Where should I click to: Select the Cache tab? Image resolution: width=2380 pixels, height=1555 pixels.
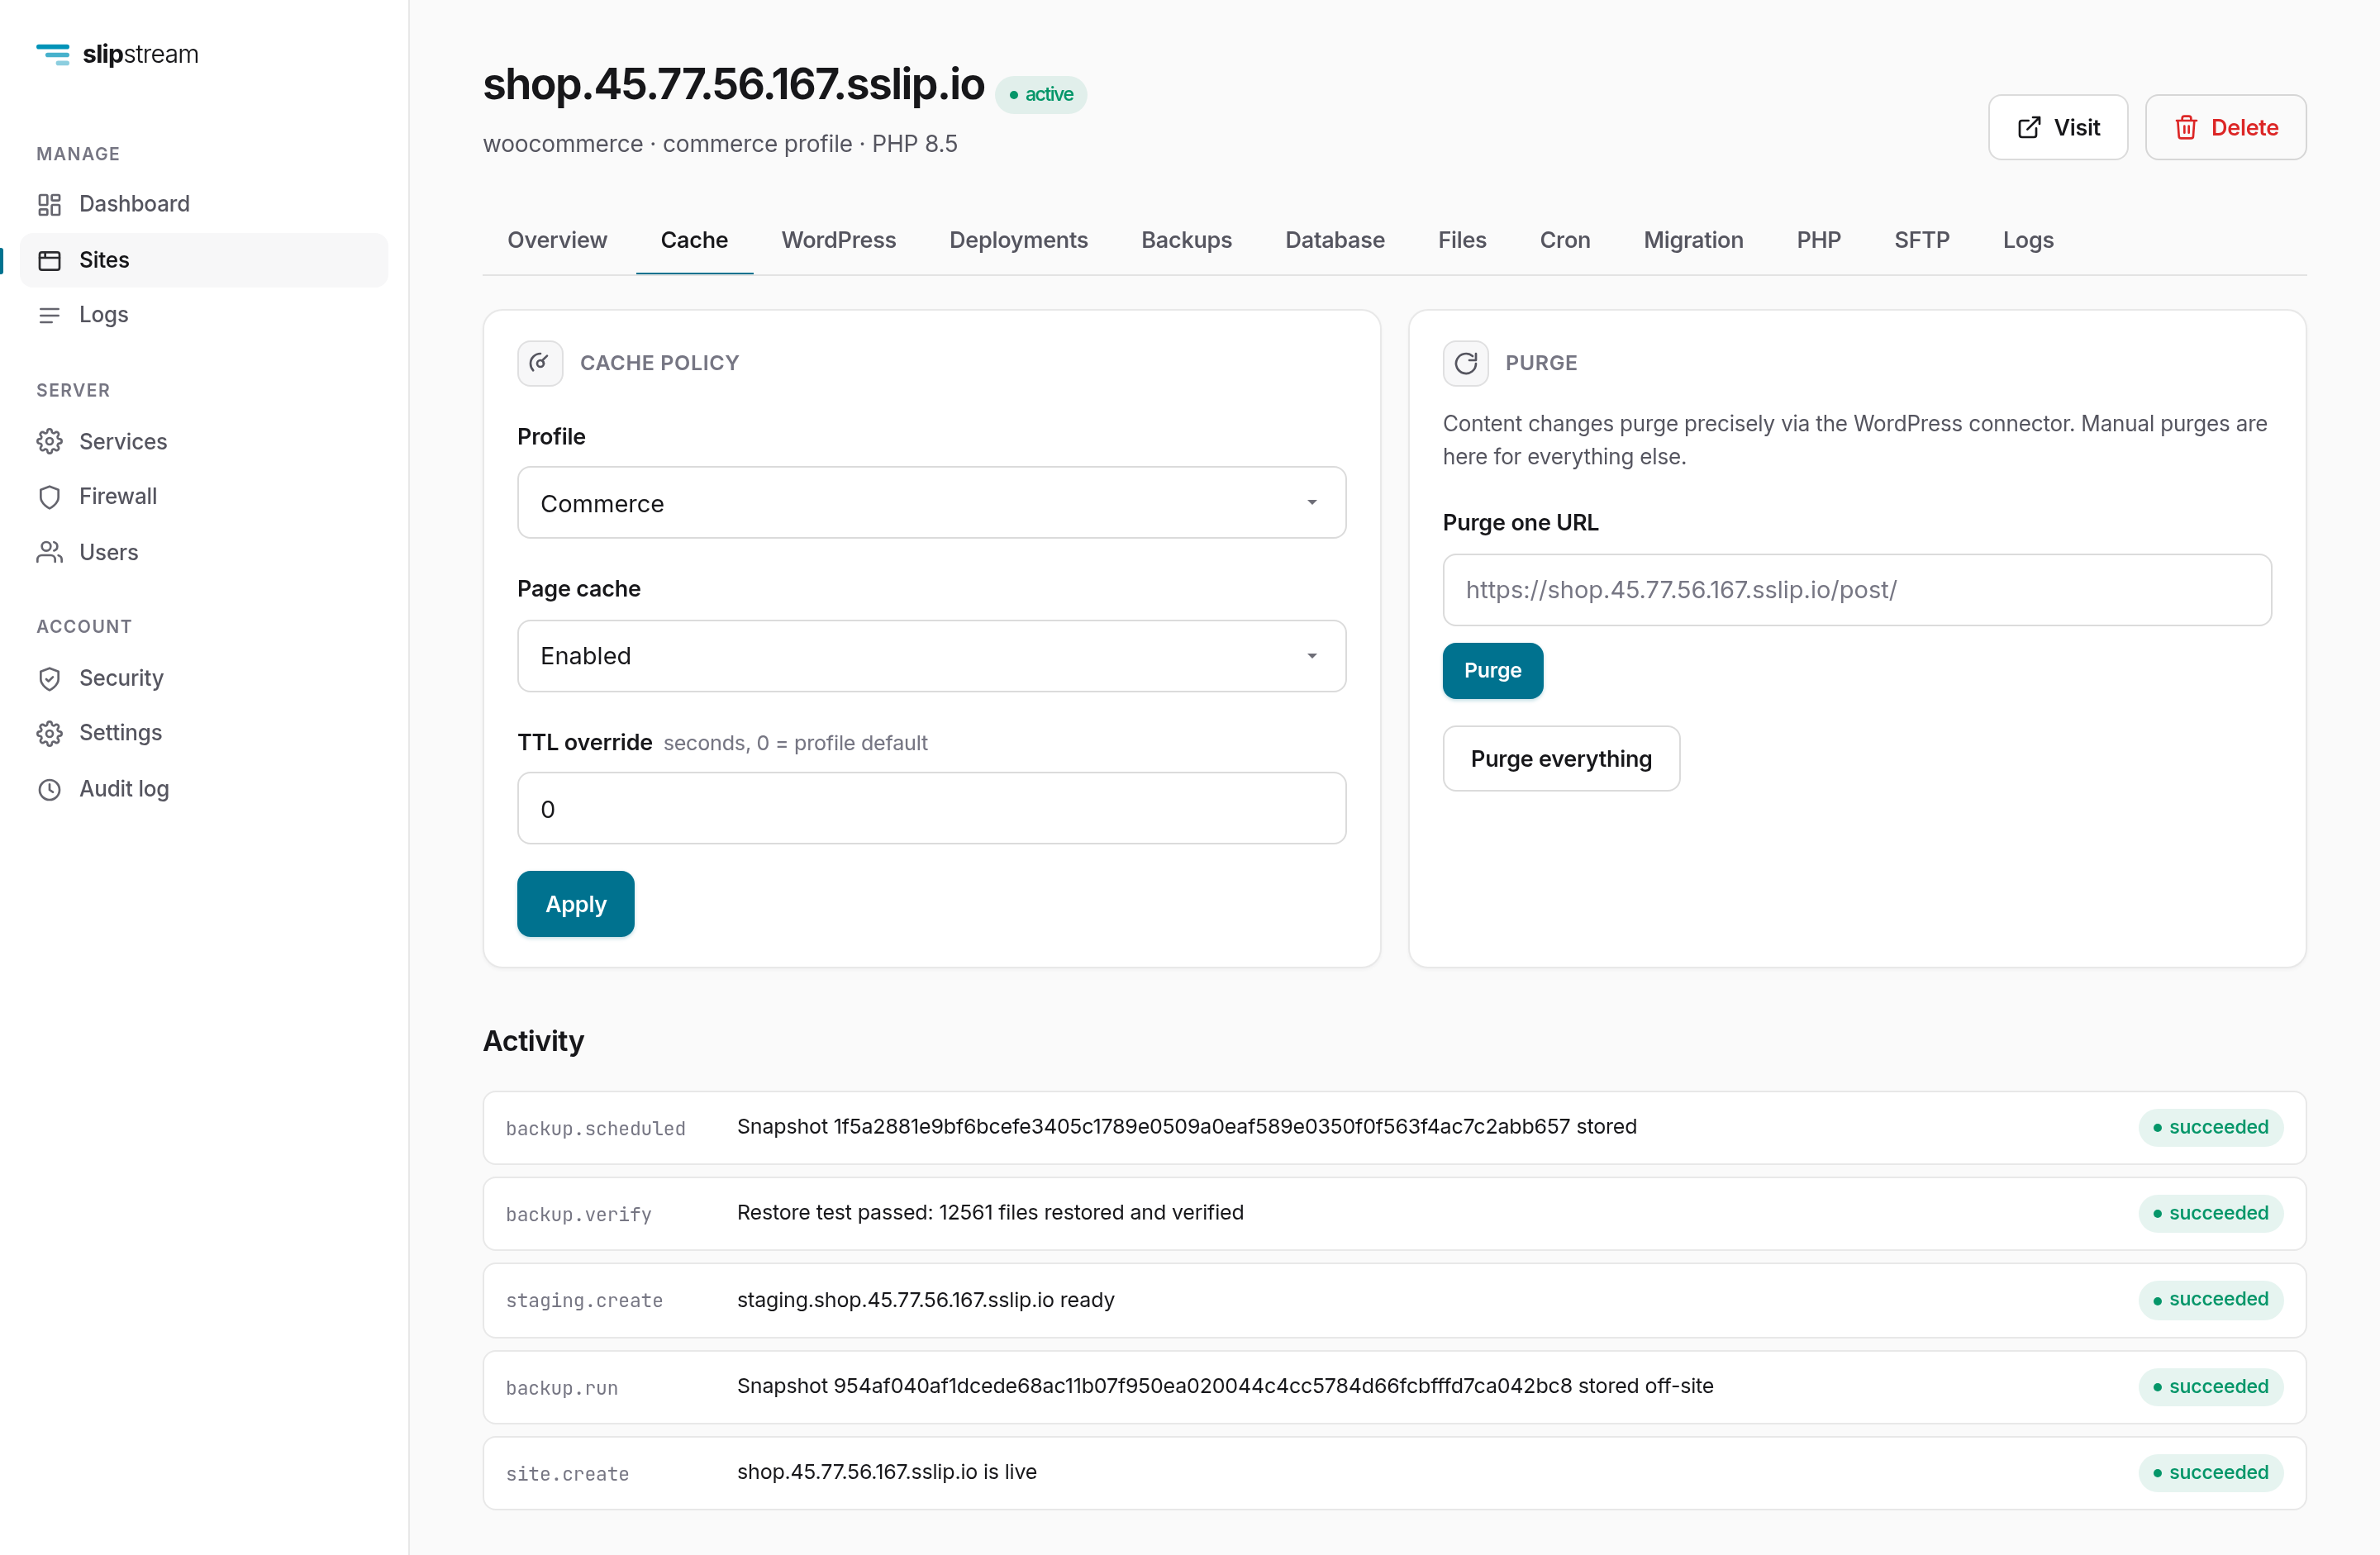(x=694, y=240)
